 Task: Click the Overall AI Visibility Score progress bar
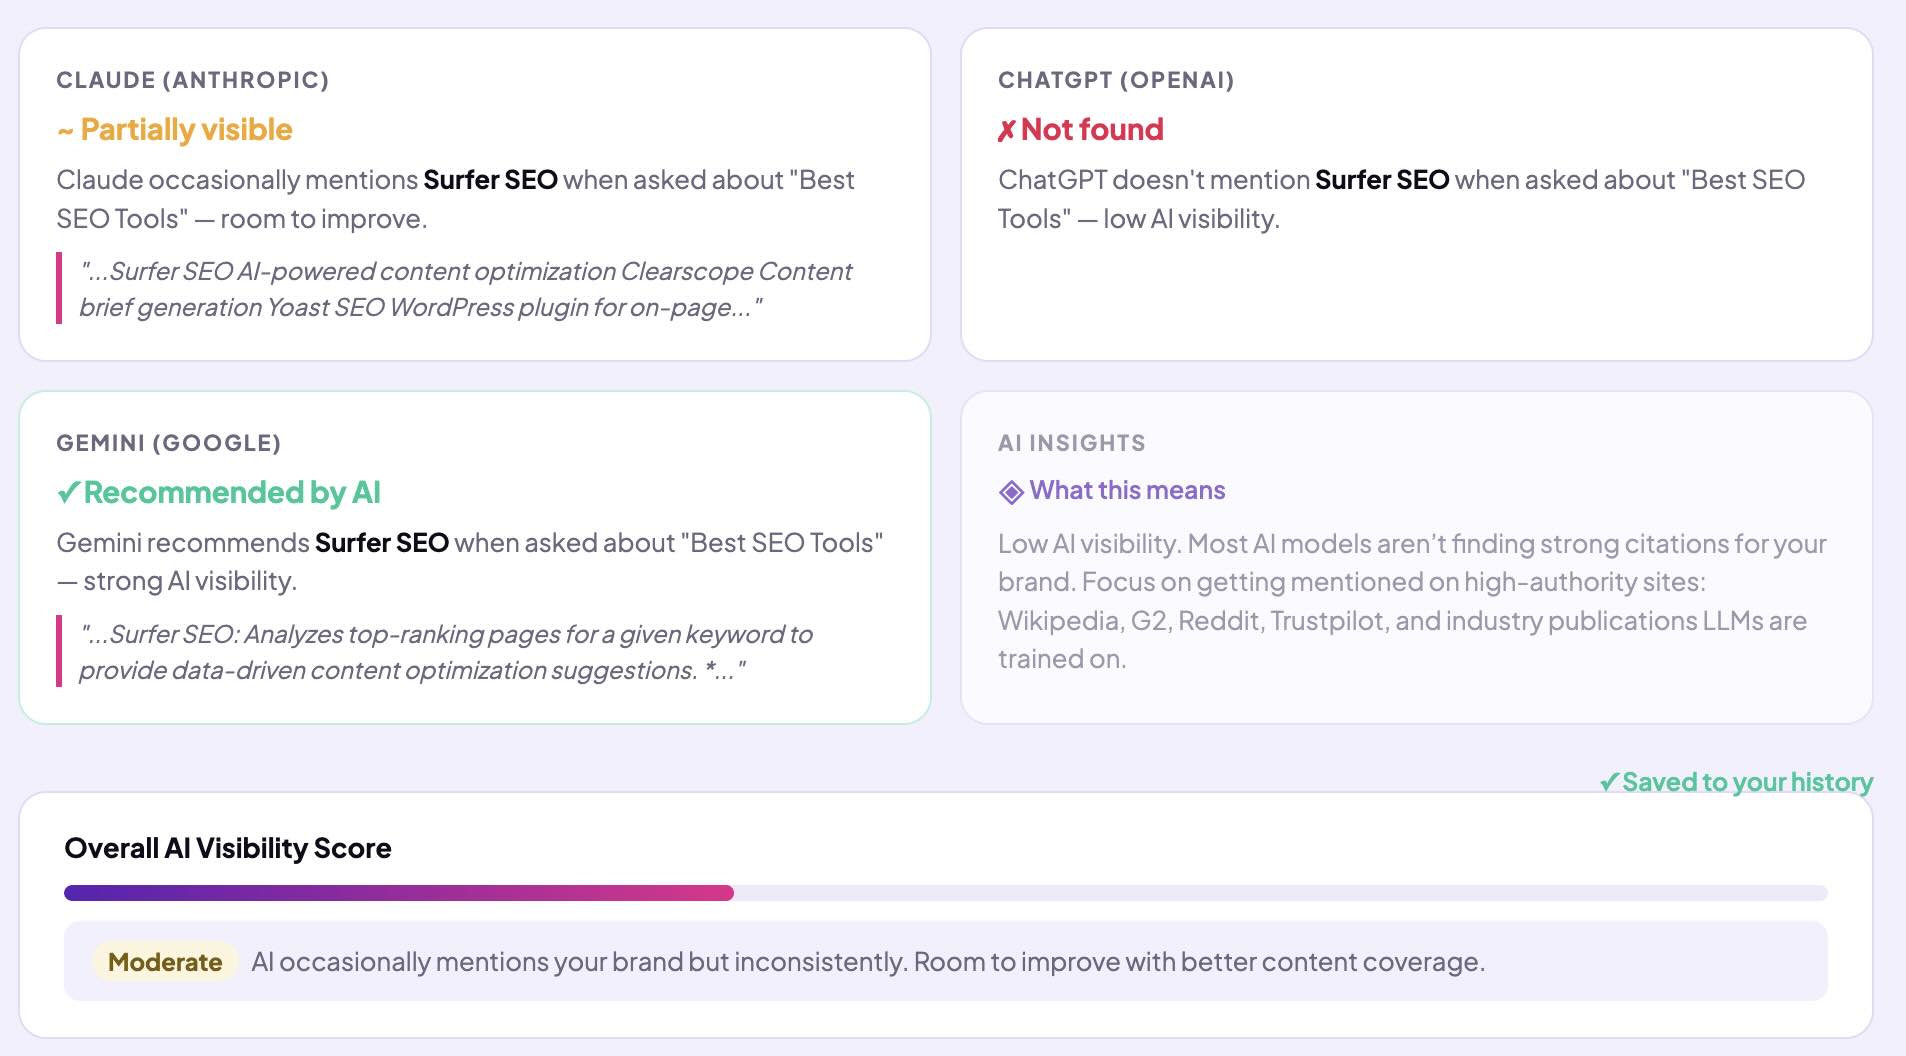[945, 893]
